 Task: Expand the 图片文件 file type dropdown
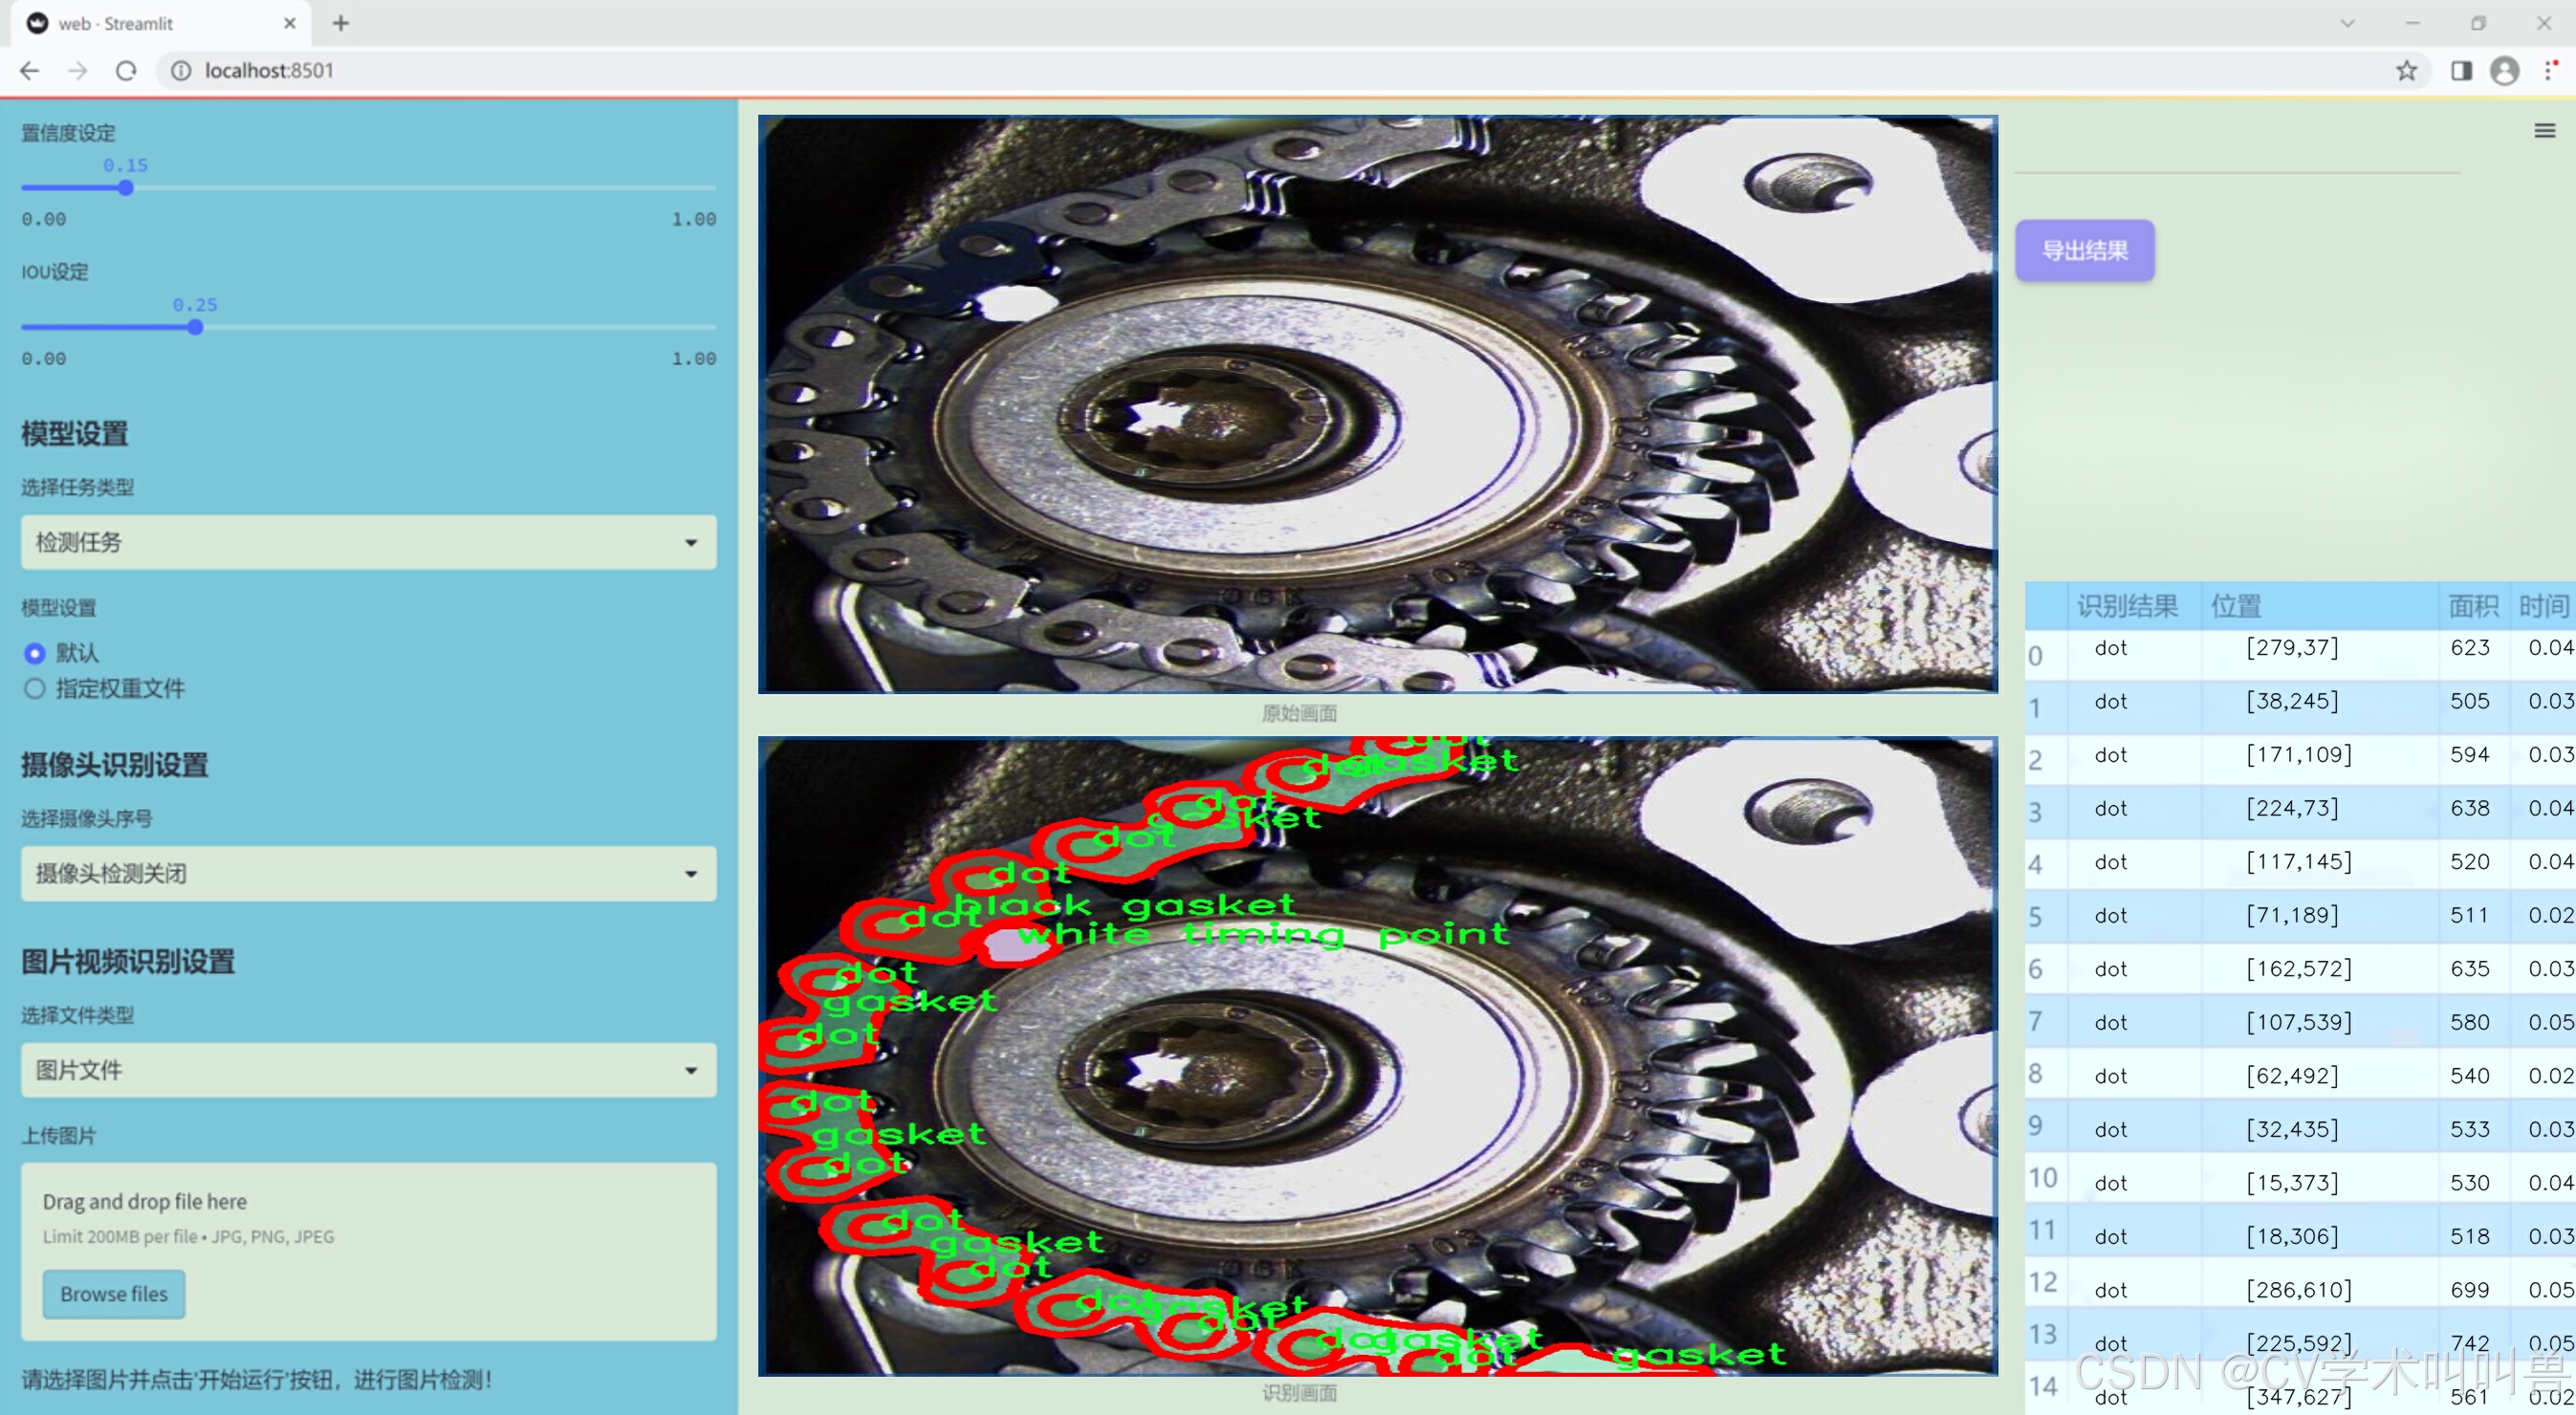point(368,1070)
